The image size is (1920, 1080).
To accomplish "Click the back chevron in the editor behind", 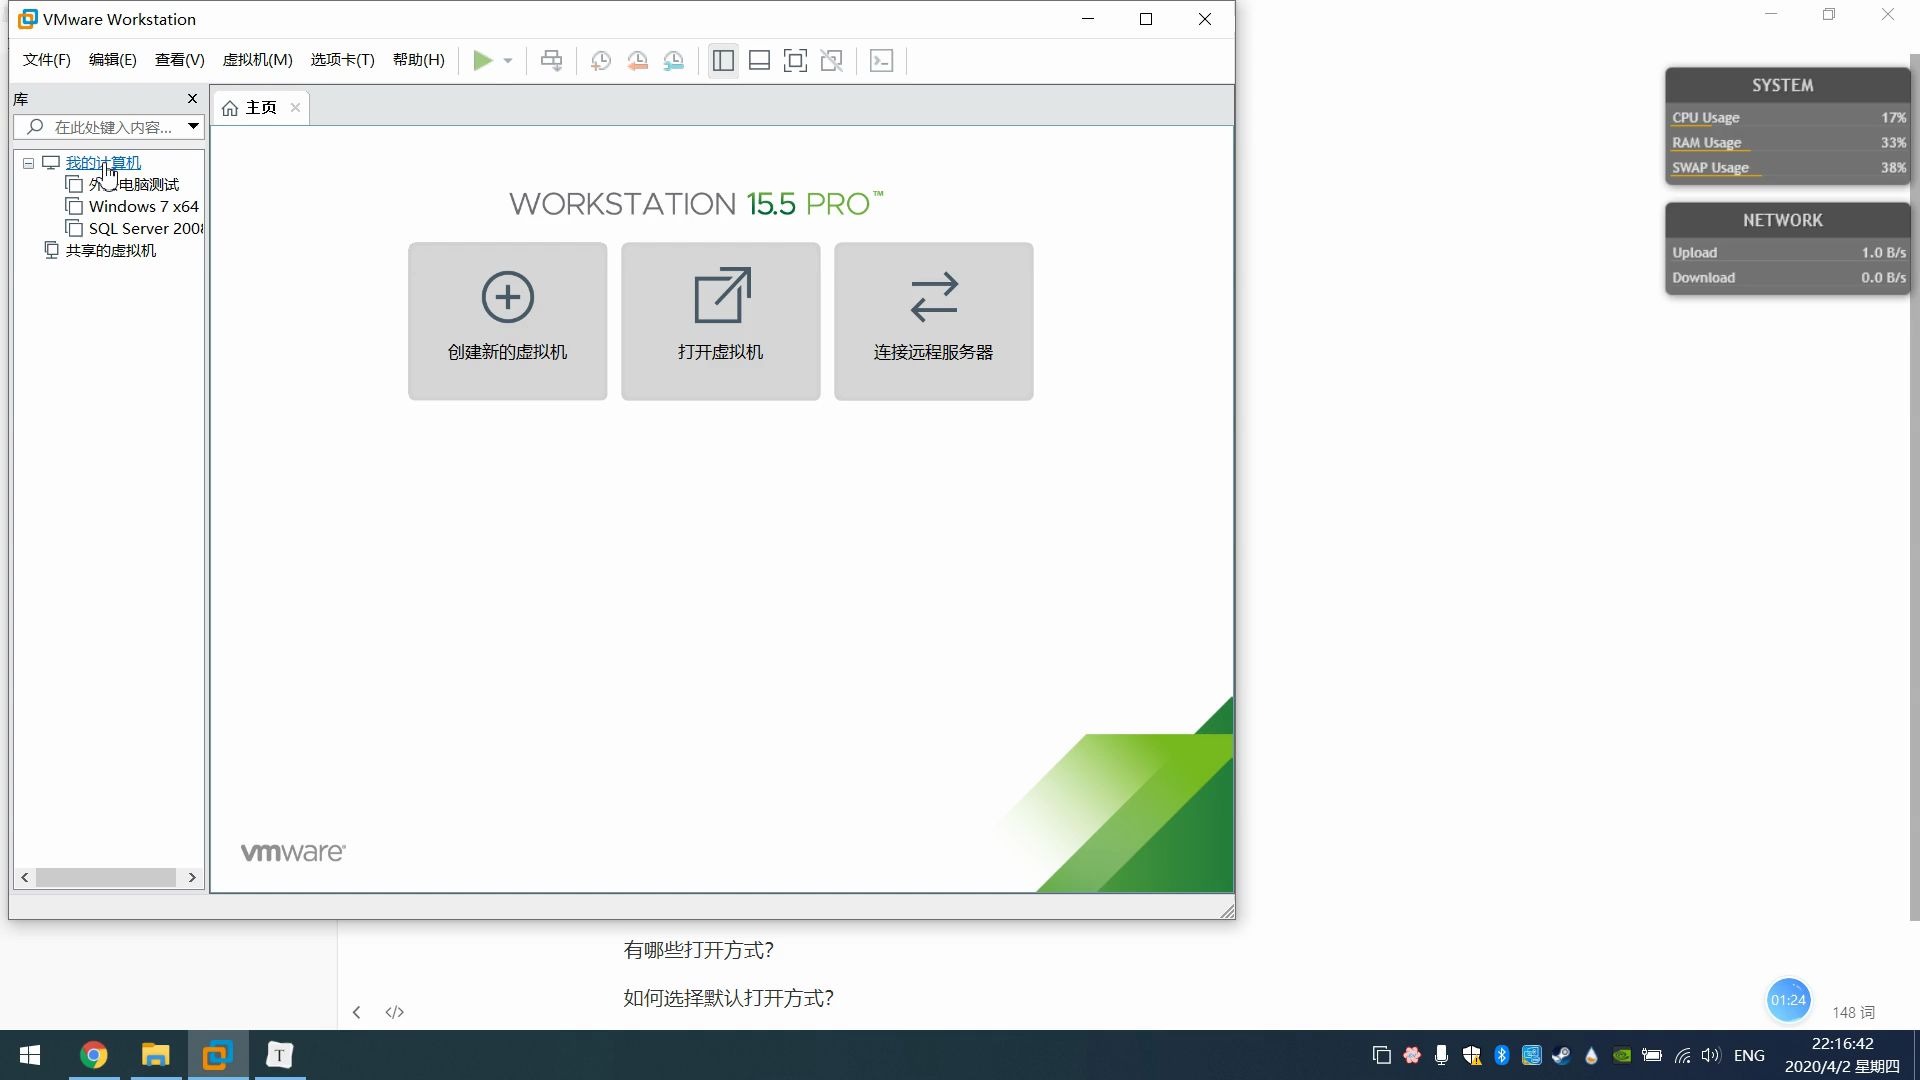I will (x=356, y=1012).
